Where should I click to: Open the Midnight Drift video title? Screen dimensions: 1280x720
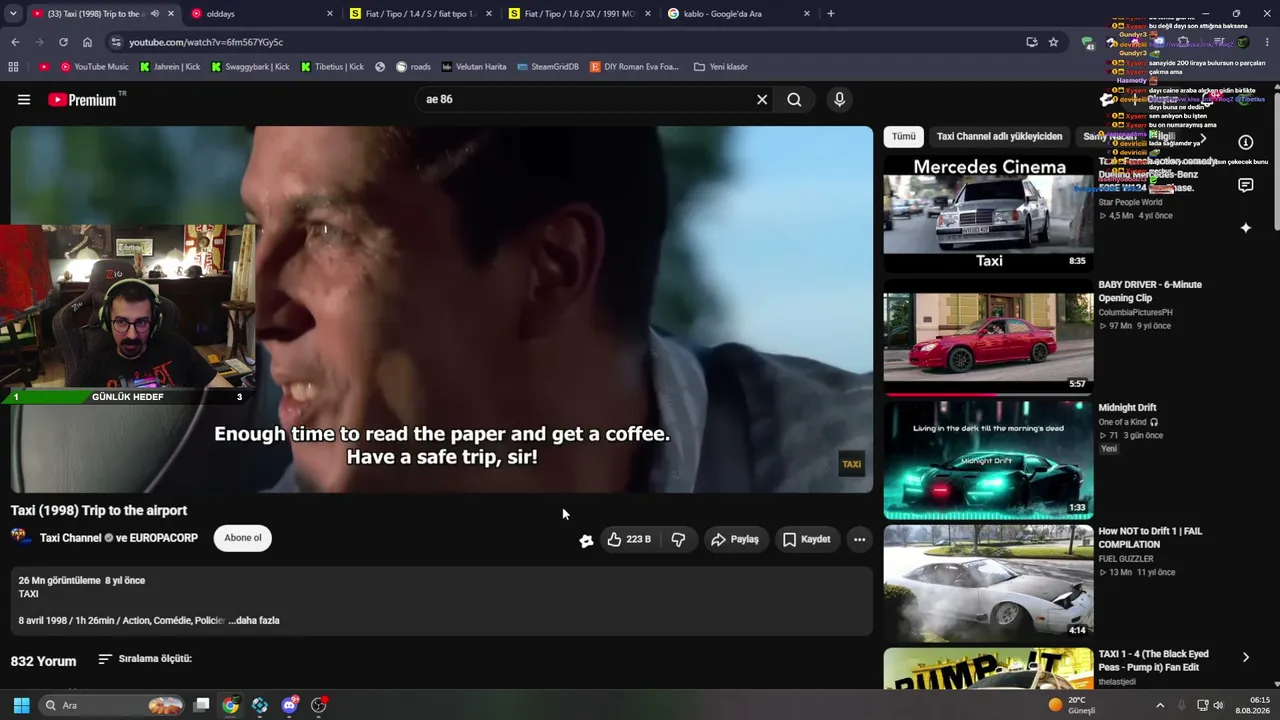1127,408
